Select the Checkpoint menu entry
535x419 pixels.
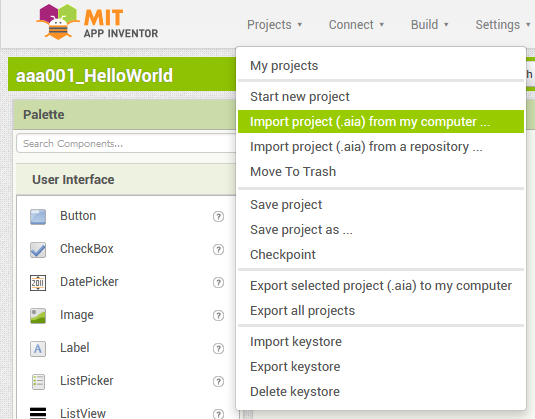[x=381, y=255]
